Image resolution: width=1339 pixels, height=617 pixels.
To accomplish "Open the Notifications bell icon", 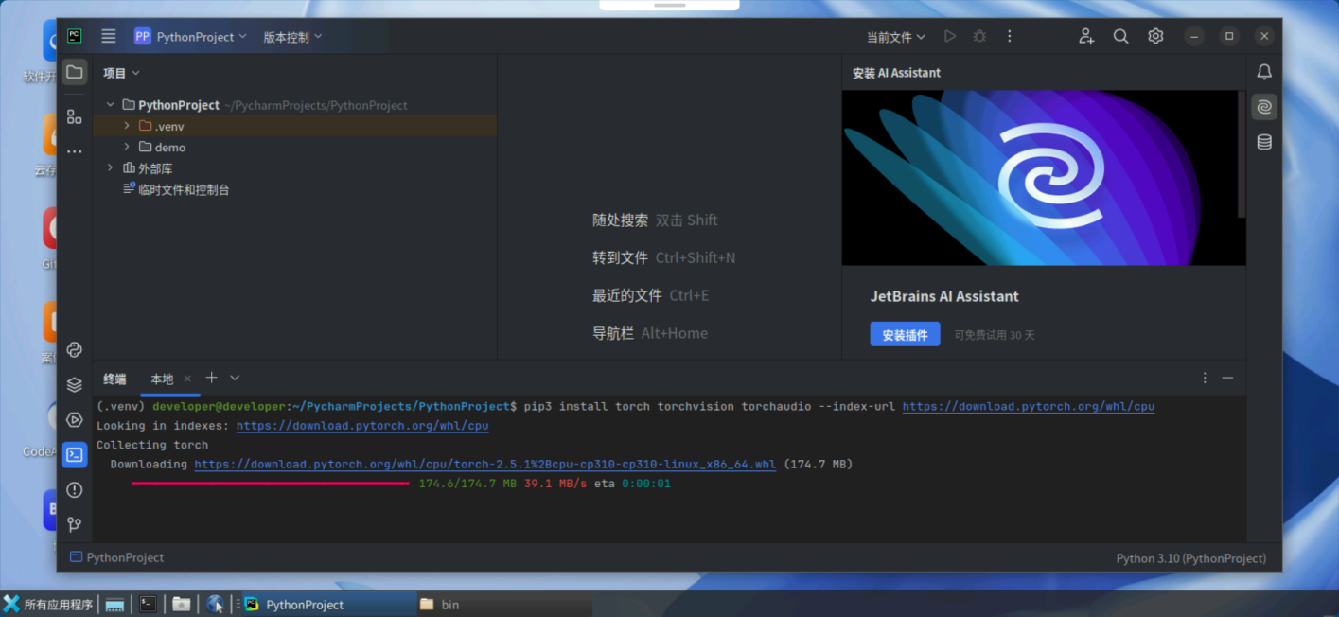I will pyautogui.click(x=1265, y=72).
